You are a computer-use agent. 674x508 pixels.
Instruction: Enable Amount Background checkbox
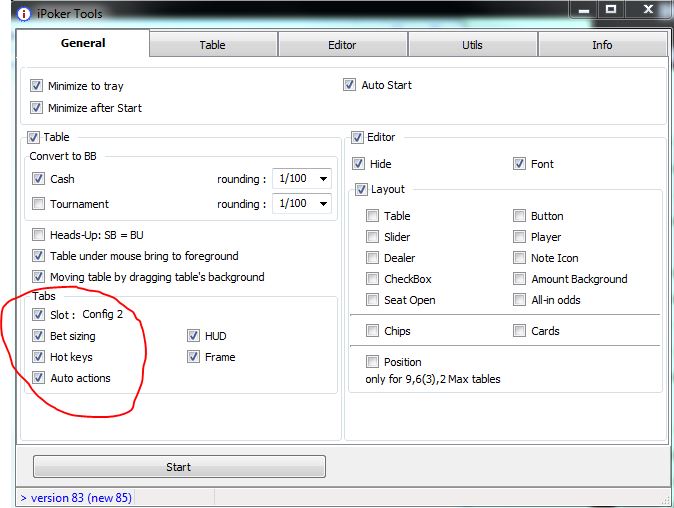[519, 279]
